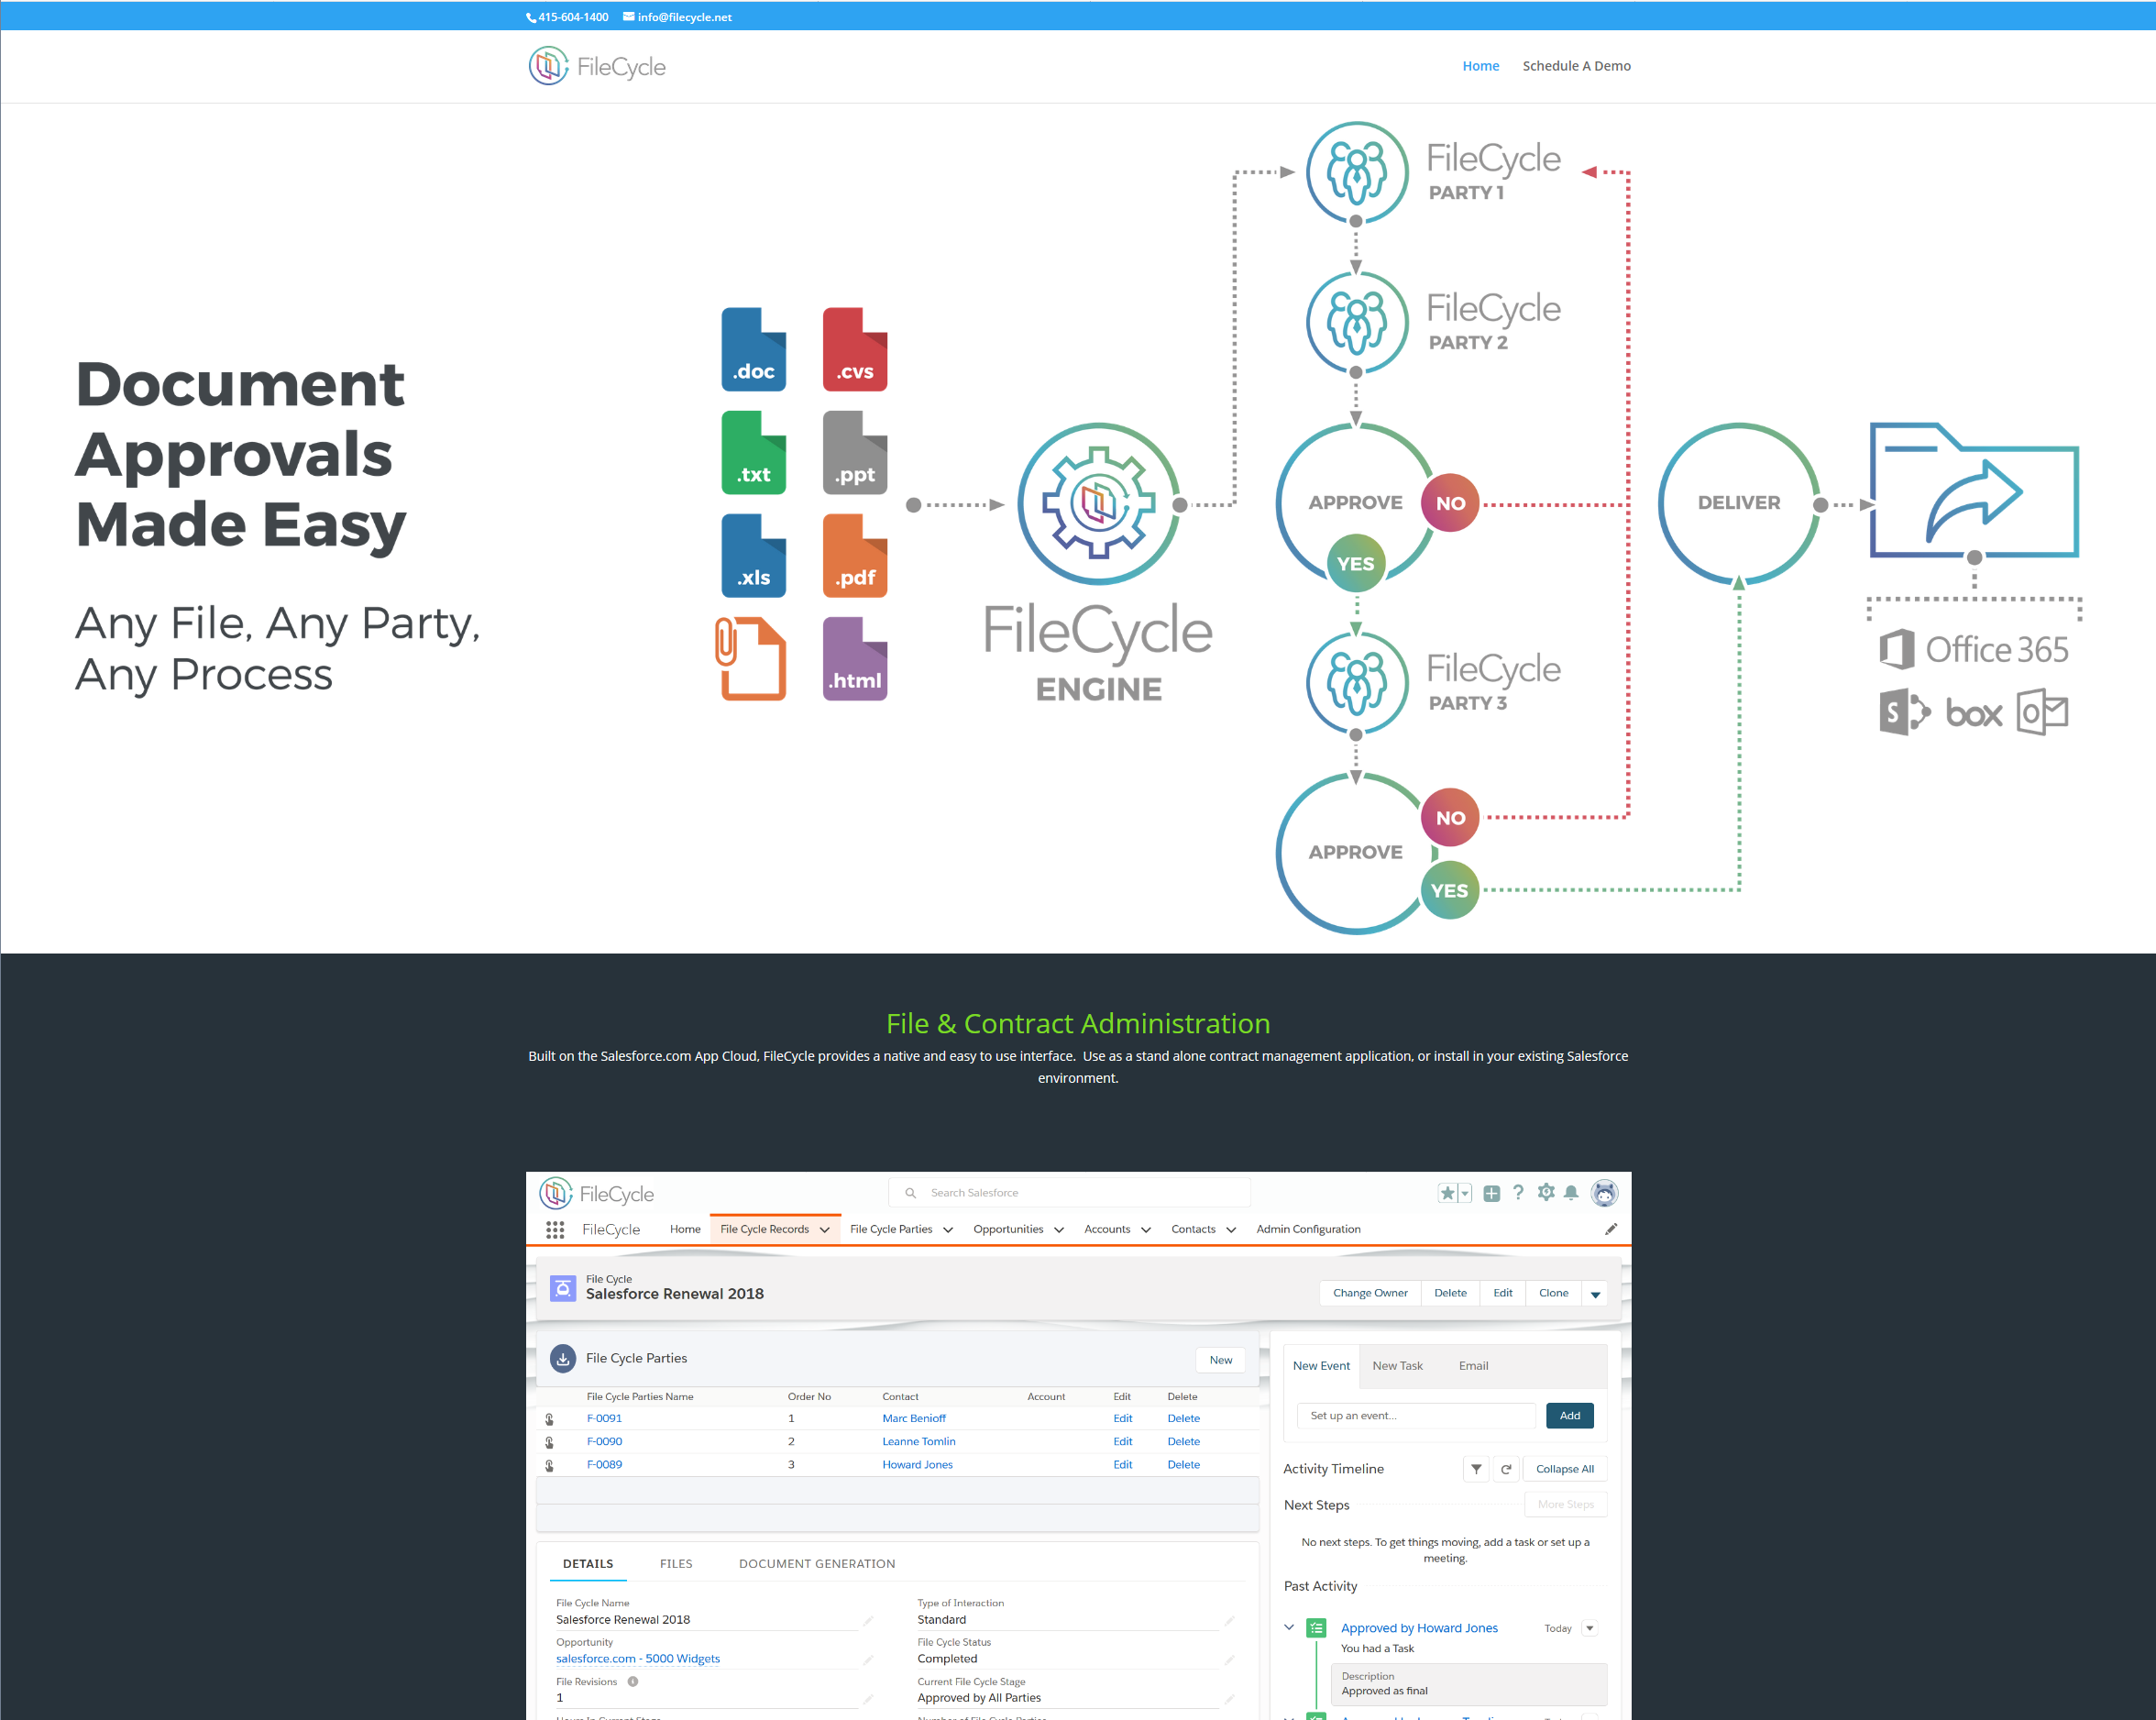Viewport: 2156px width, 1720px height.
Task: Click the favorites star icon
Action: point(1447,1193)
